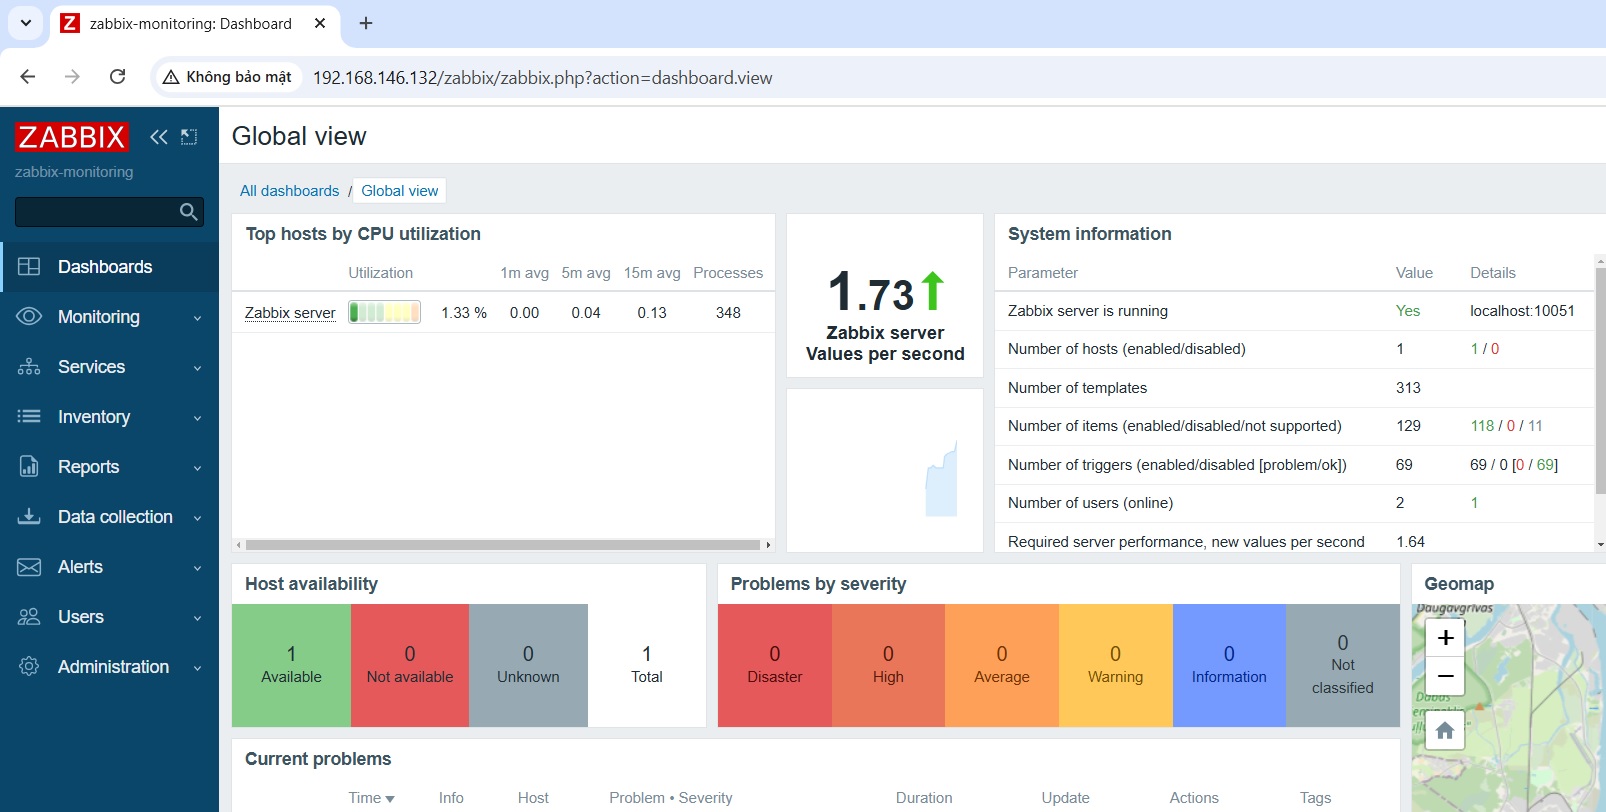Click the search magnifier icon in sidebar
This screenshot has height=812, width=1606.
(x=188, y=212)
